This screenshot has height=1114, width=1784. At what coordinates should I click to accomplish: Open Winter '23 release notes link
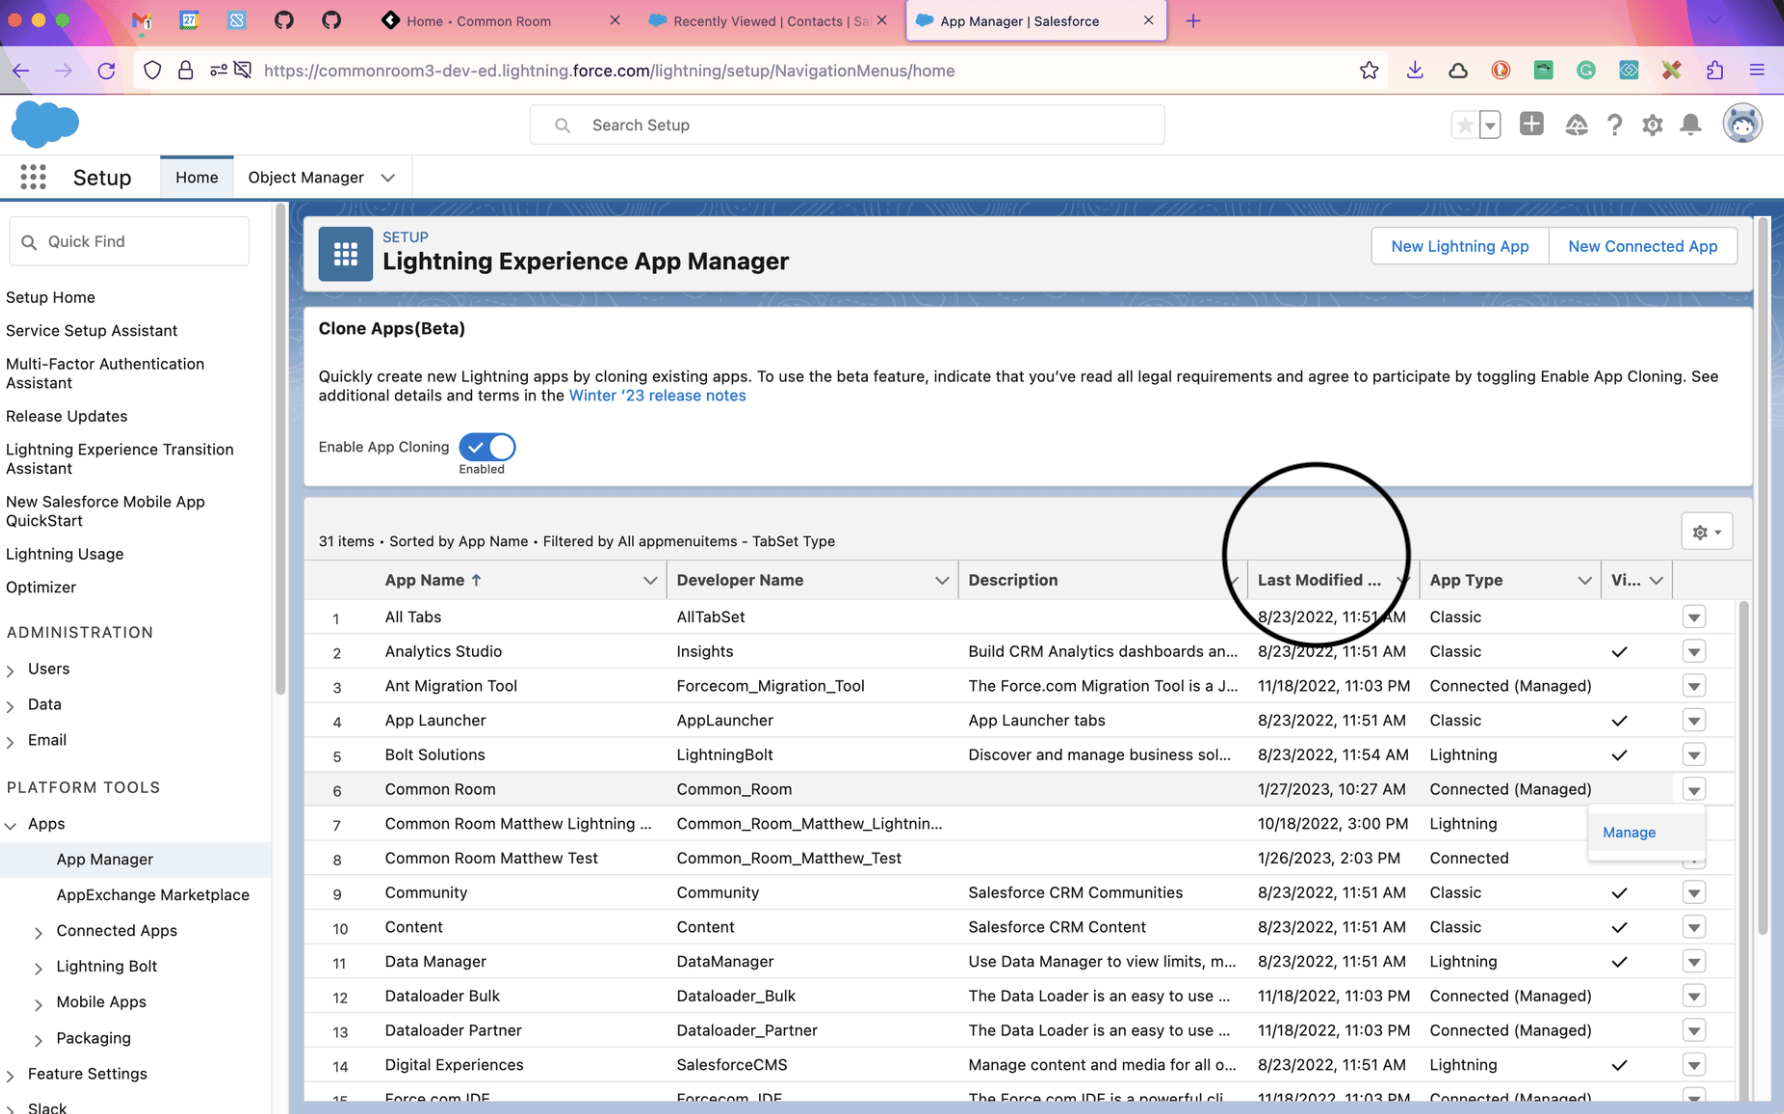[657, 395]
